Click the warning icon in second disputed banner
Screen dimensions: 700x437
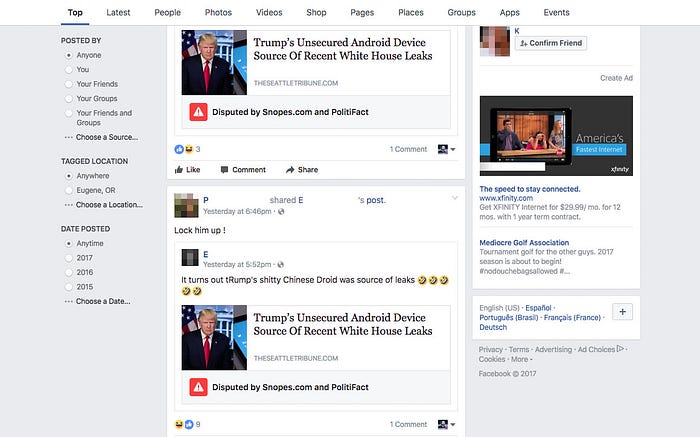[x=198, y=387]
